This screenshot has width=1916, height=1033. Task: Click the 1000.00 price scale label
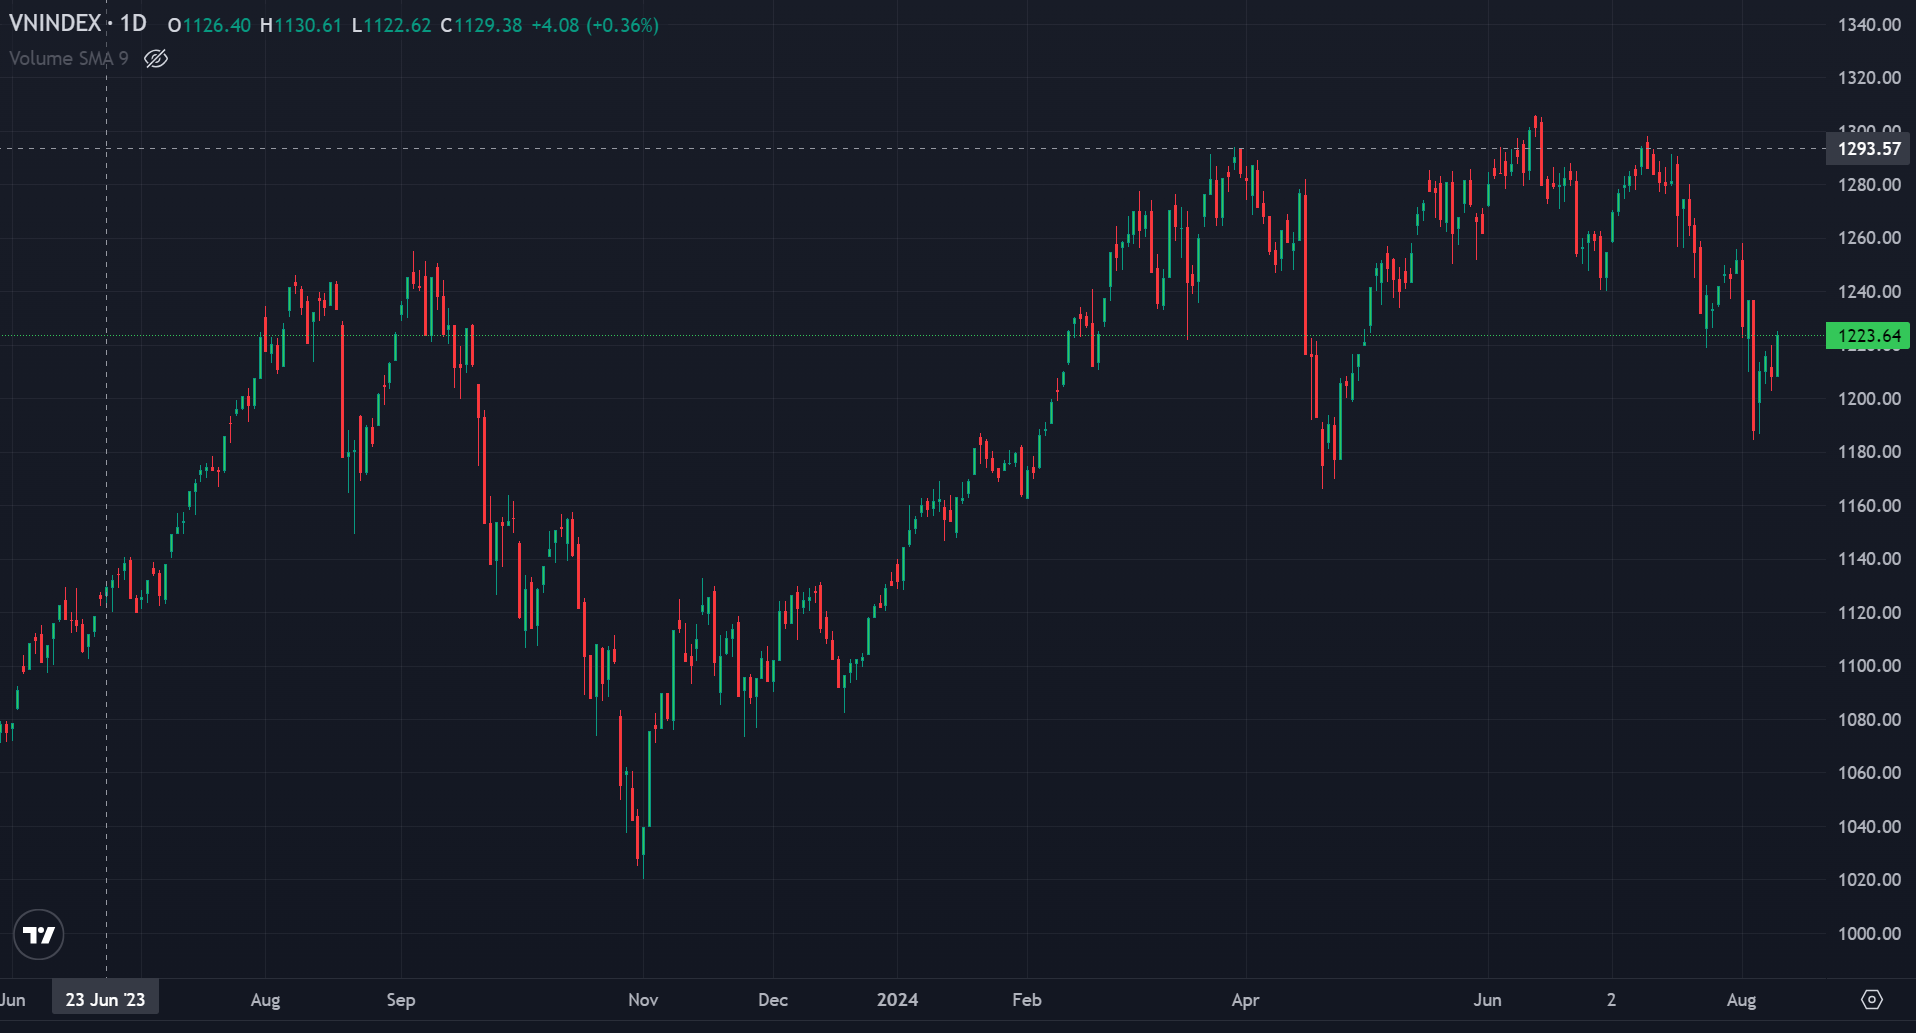(x=1869, y=934)
